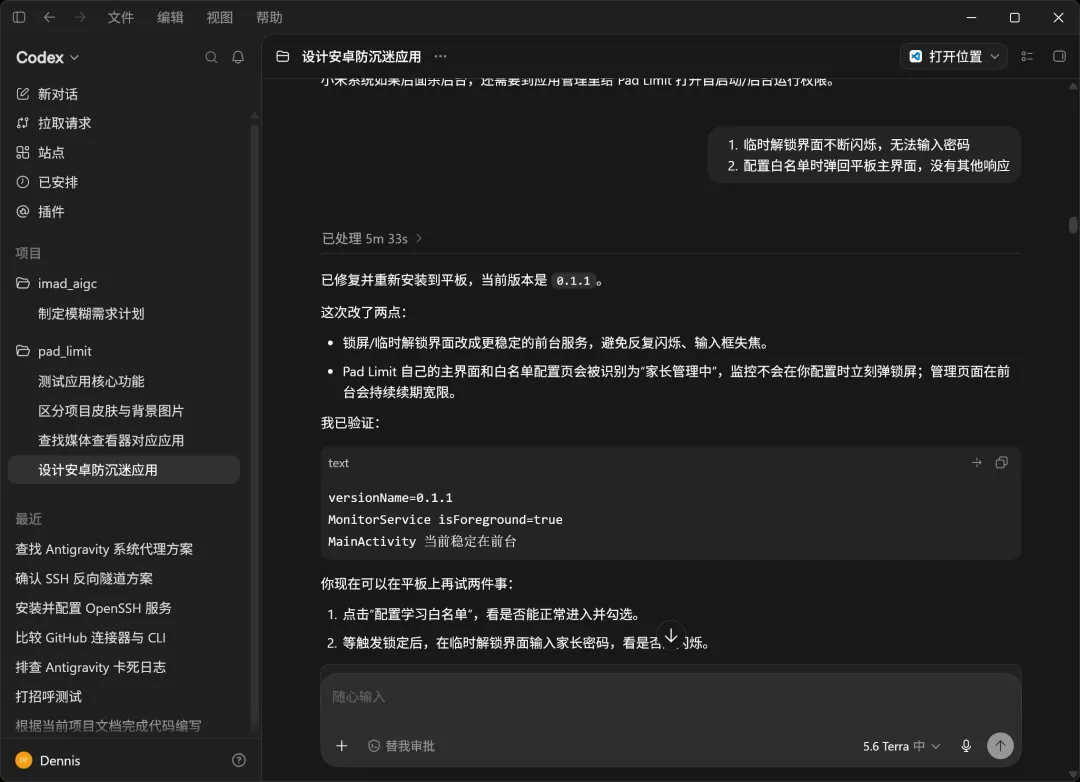Open the 5.6 Terra model dropdown
Image resolution: width=1080 pixels, height=782 pixels.
click(902, 746)
